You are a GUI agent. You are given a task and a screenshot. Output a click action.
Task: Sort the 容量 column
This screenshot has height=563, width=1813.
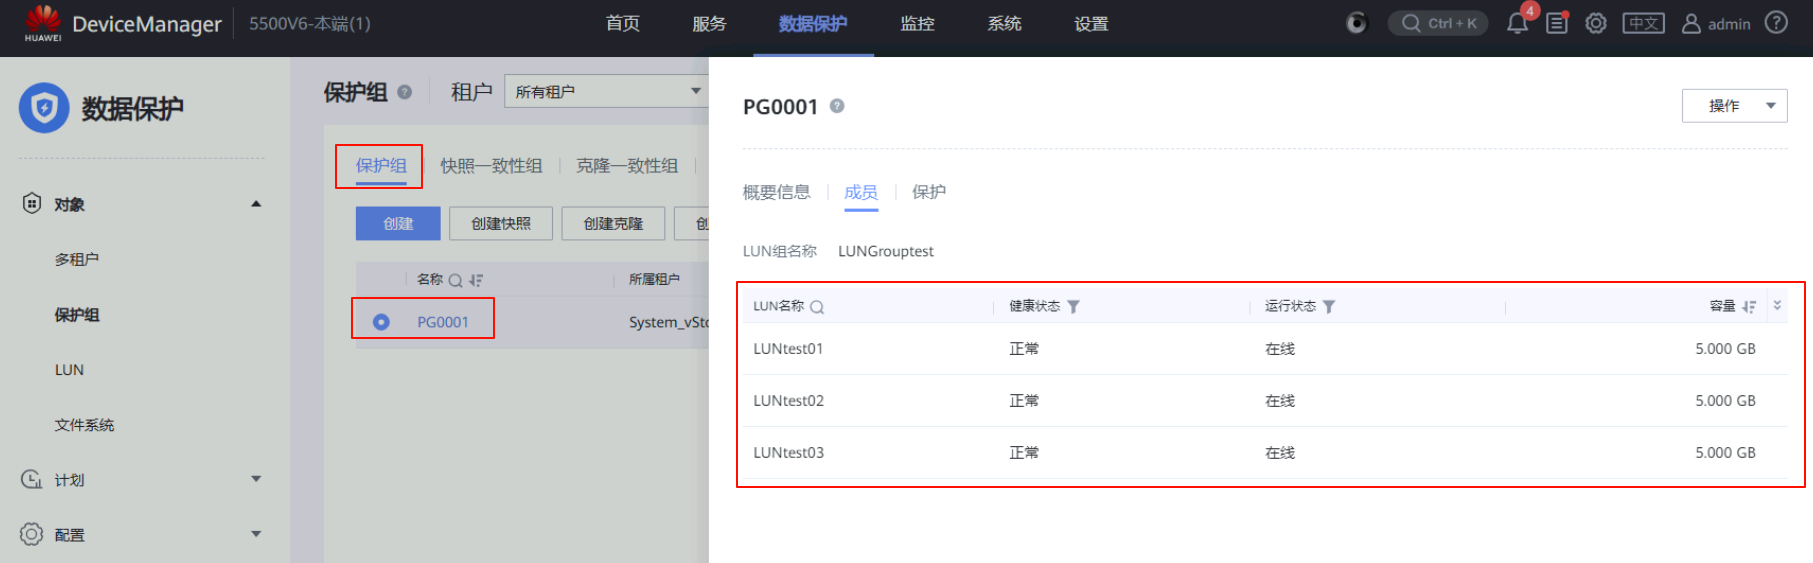pyautogui.click(x=1748, y=307)
